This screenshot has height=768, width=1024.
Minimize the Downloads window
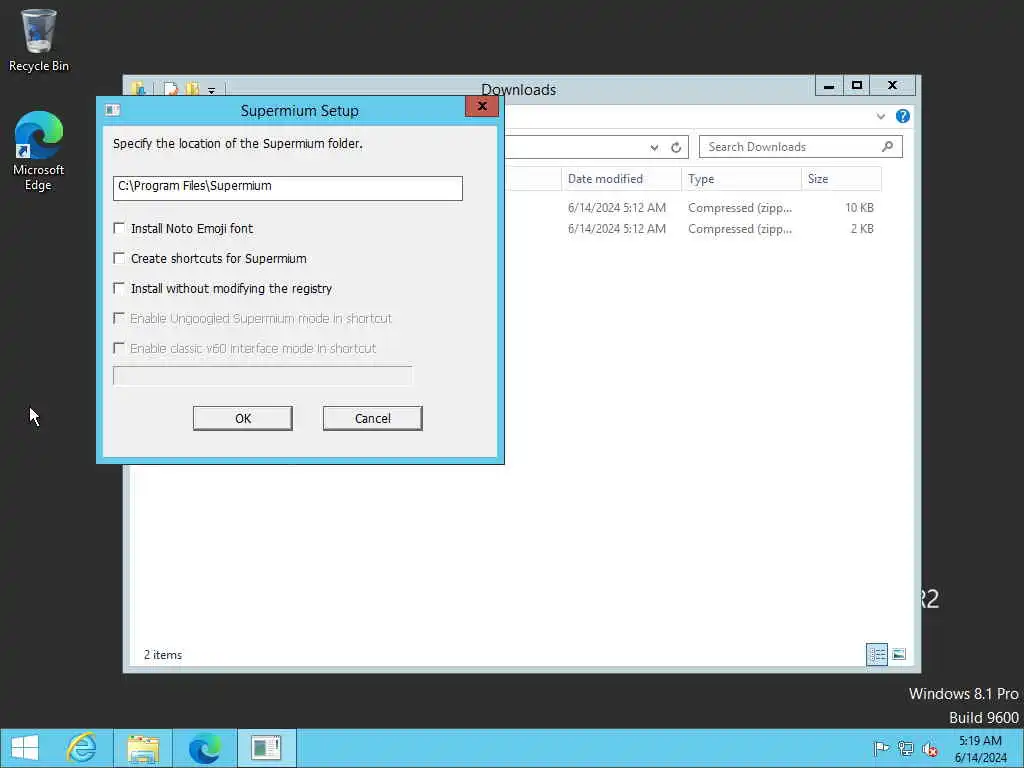tap(829, 86)
